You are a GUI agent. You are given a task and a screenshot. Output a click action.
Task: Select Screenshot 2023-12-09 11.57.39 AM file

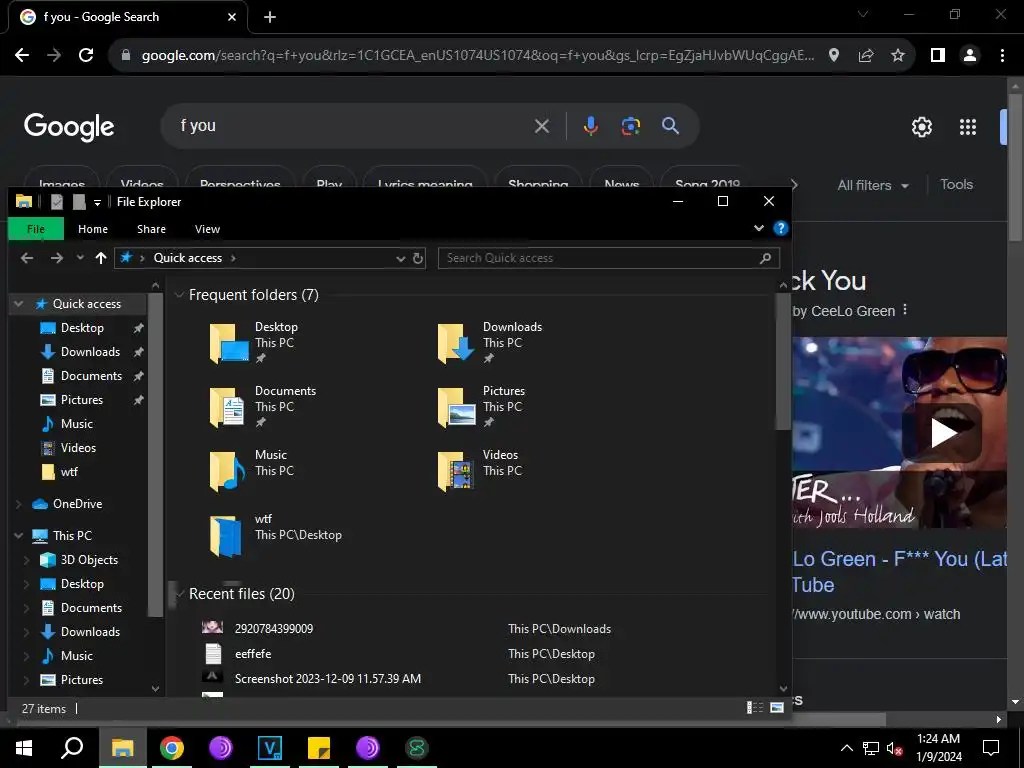[x=328, y=679]
